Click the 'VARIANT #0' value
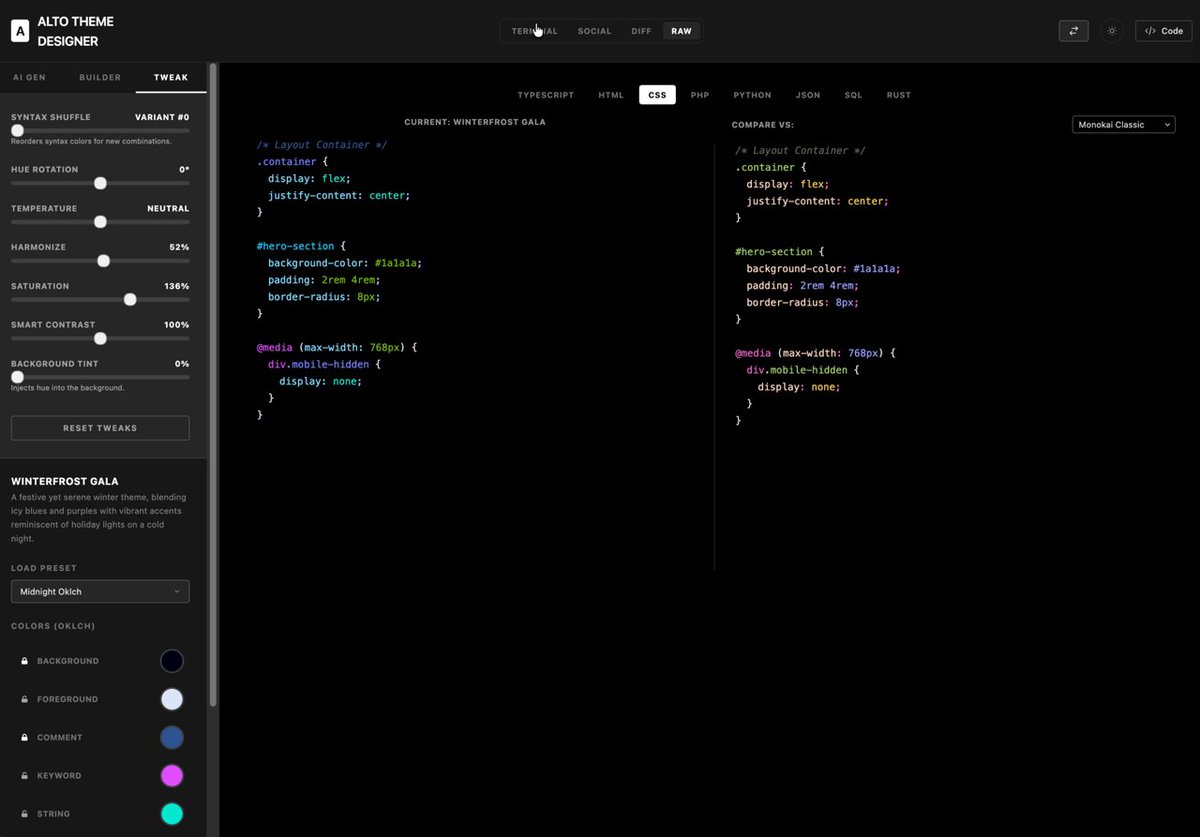Screen dimensions: 1200x837 point(162,117)
